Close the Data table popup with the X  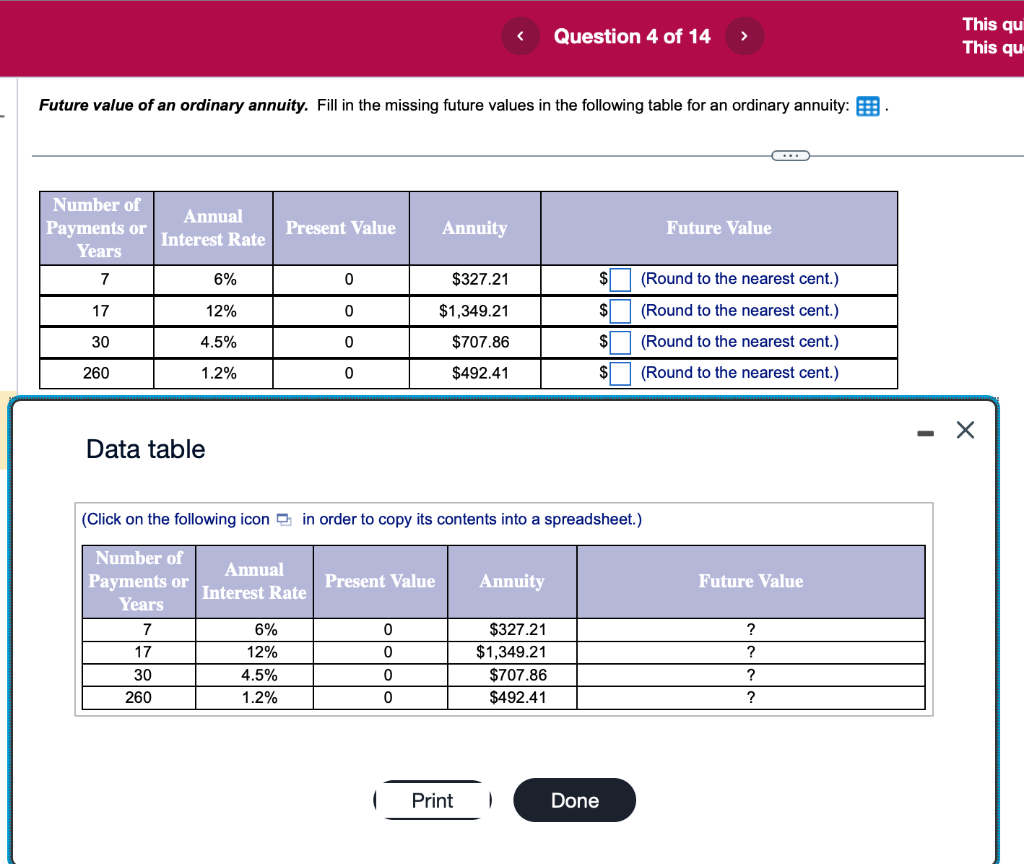(x=964, y=429)
